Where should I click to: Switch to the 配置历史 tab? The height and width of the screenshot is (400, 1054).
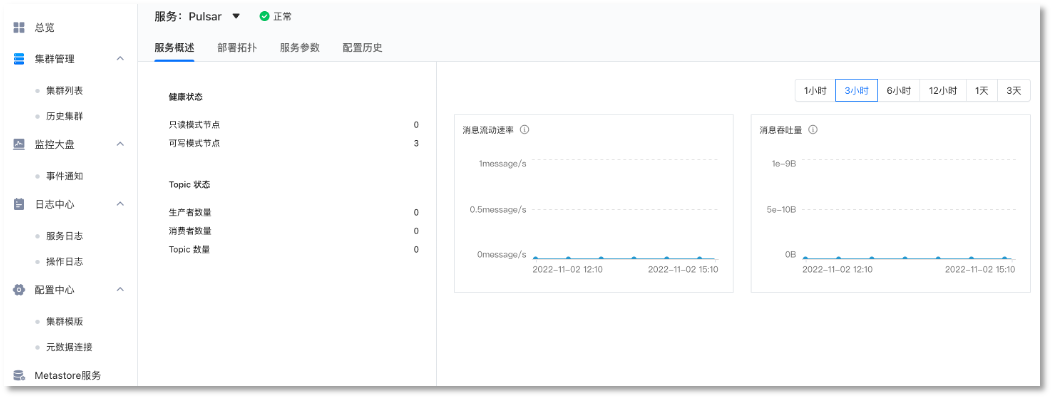pyautogui.click(x=362, y=48)
